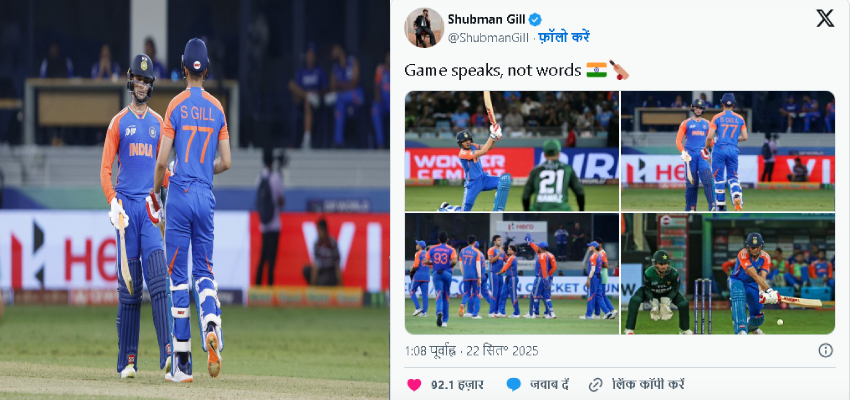
Task: Click the लिंक कॉपी करें button
Action: pyautogui.click(x=648, y=385)
